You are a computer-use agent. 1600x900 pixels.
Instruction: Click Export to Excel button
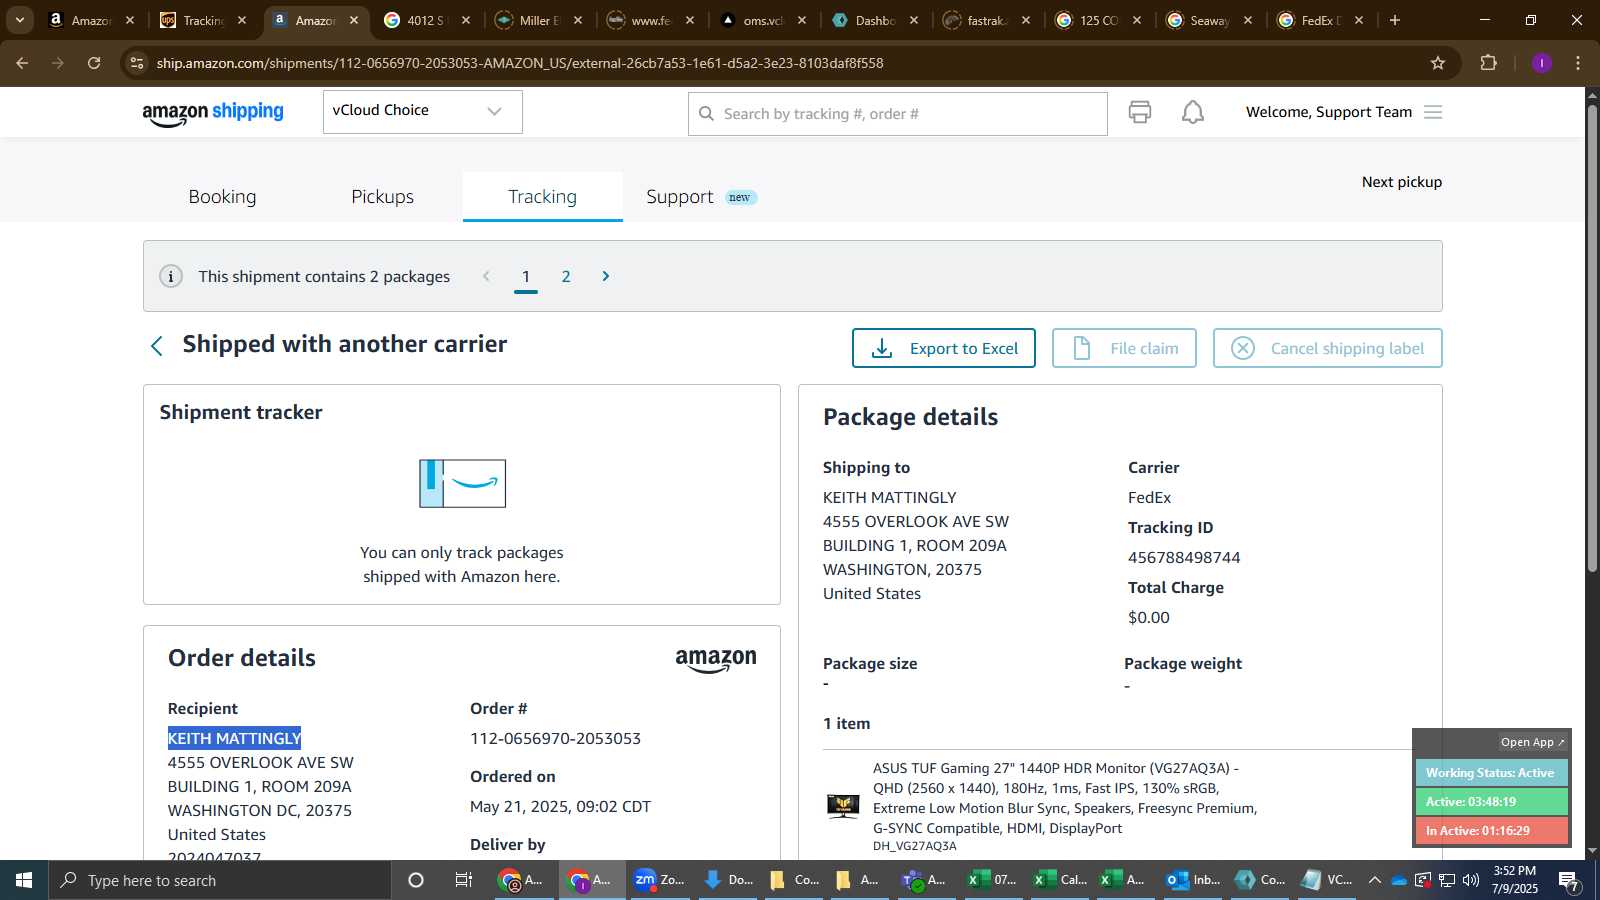click(x=943, y=348)
